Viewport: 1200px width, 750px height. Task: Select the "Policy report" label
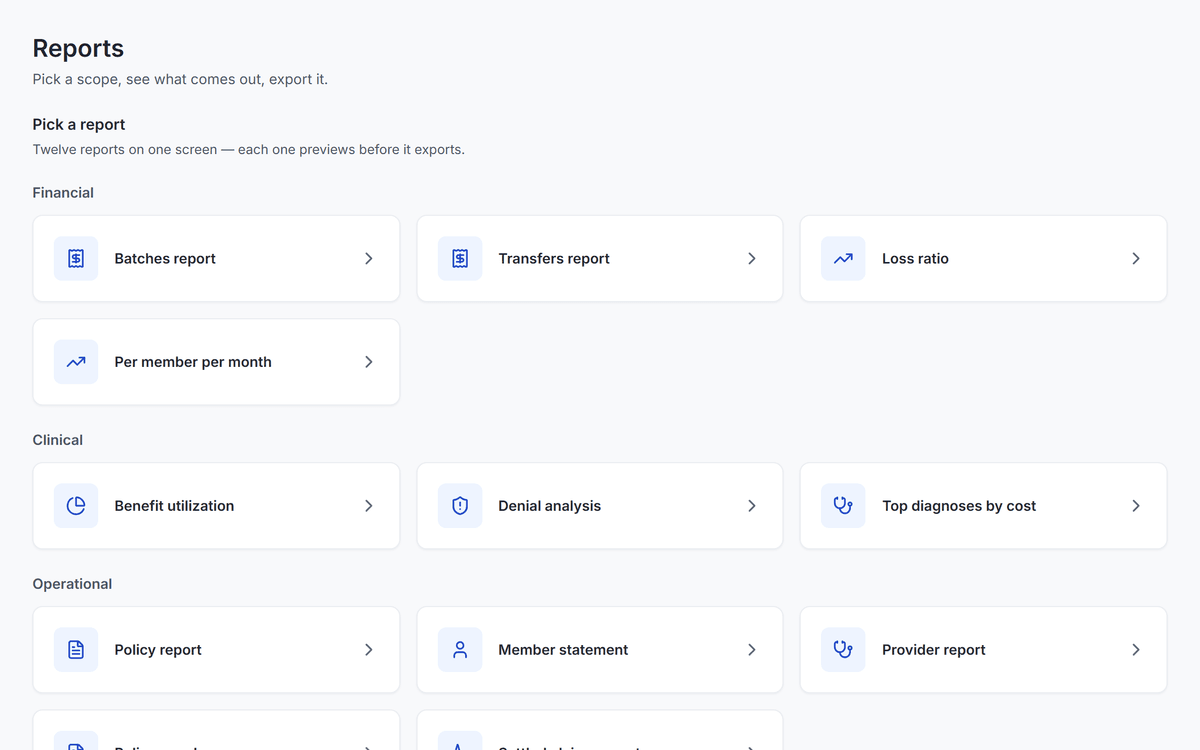[x=158, y=650]
